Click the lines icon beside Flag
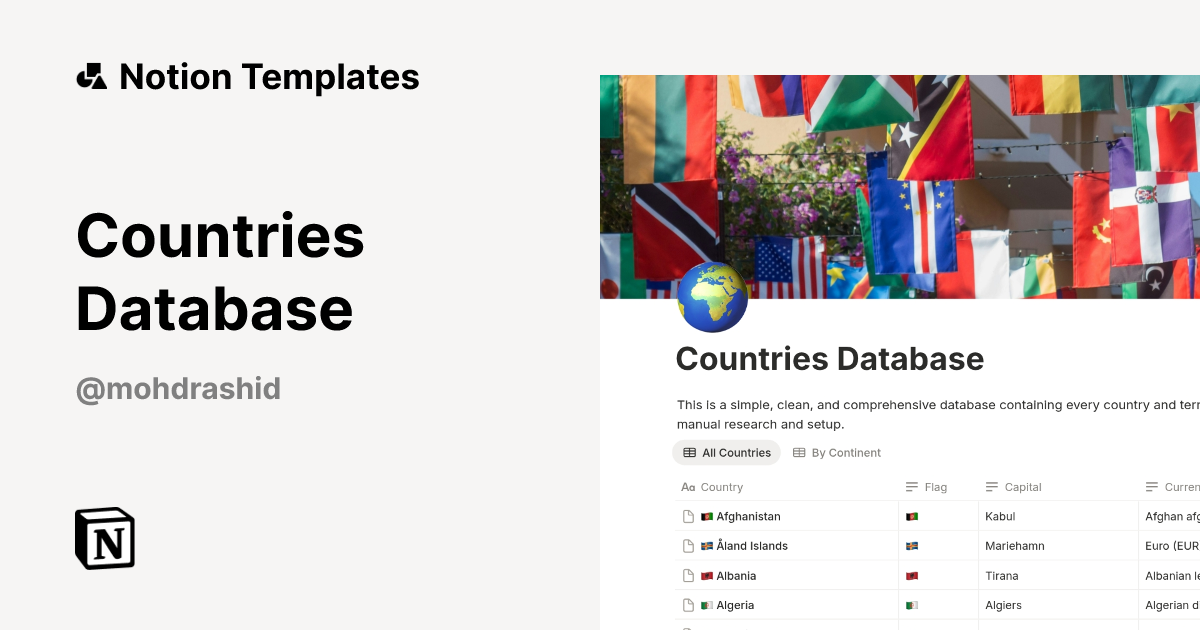The height and width of the screenshot is (630, 1200). pos(912,487)
